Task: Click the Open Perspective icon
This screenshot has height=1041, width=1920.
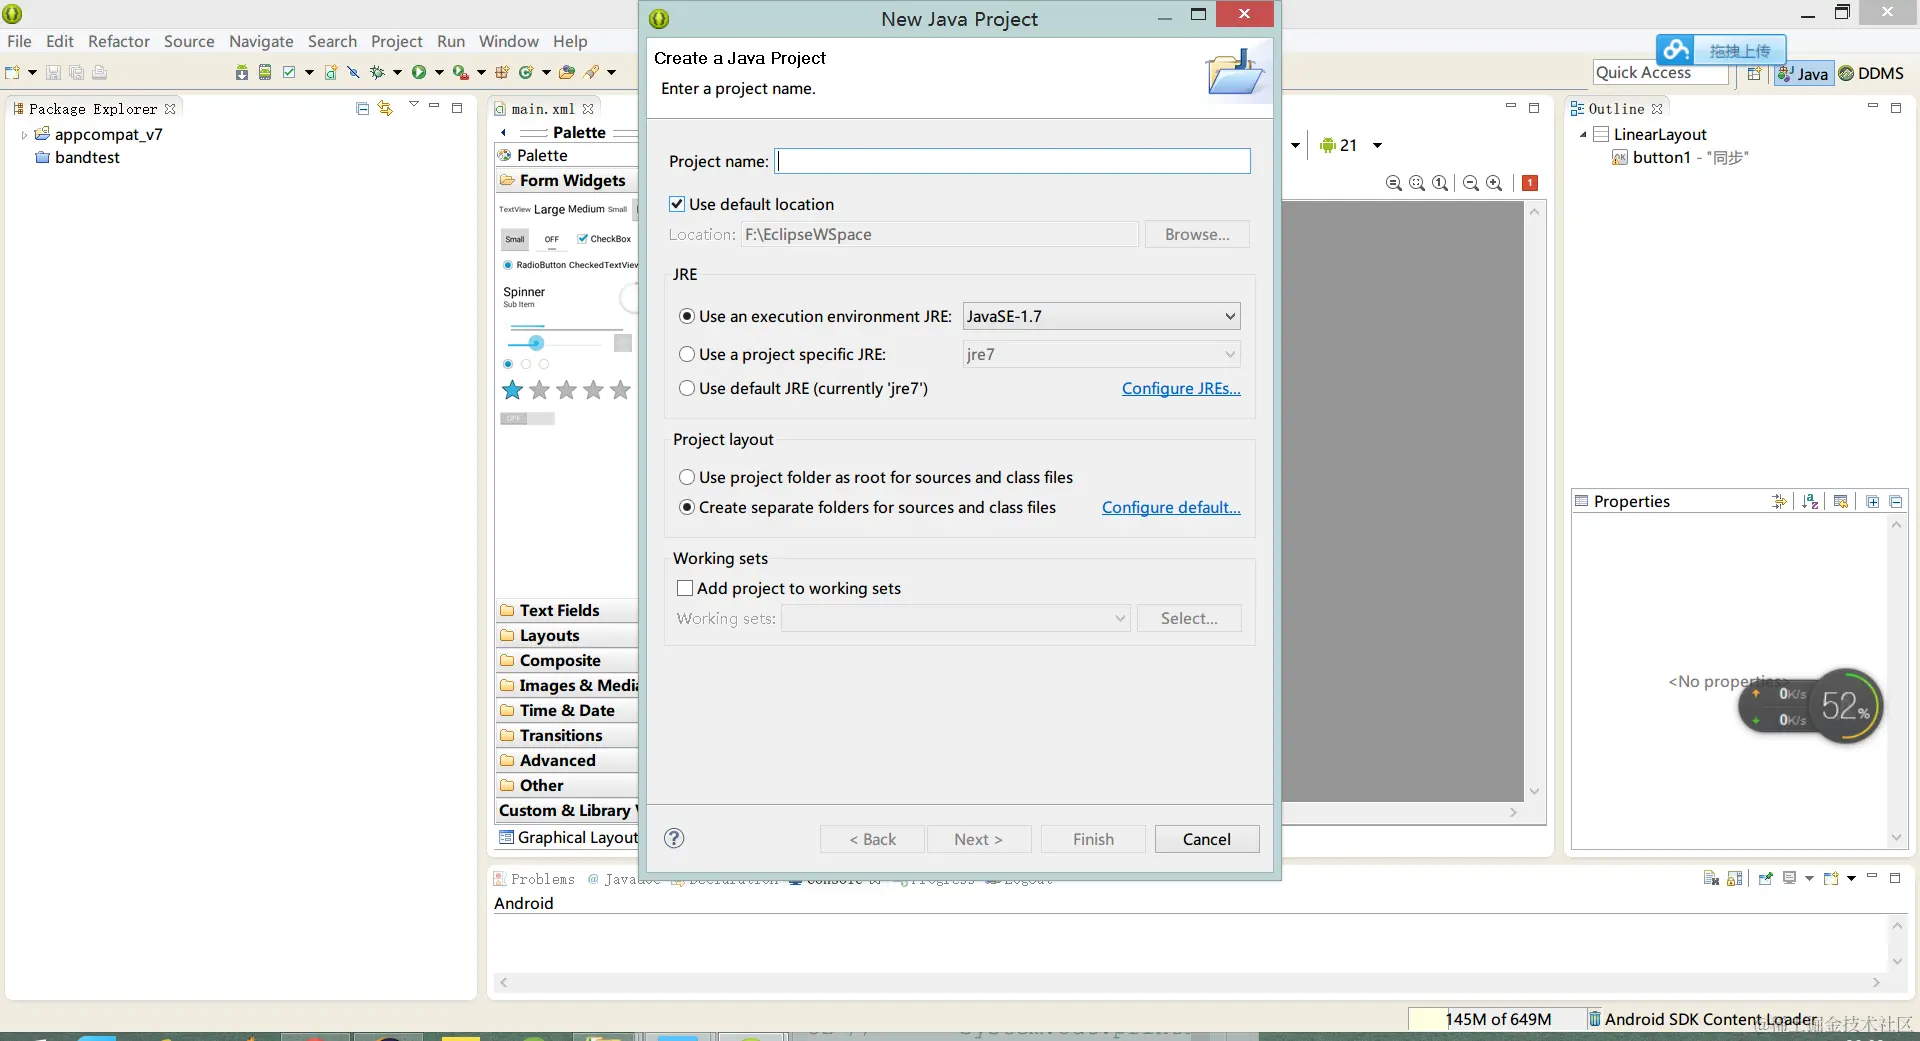Action: coord(1754,73)
